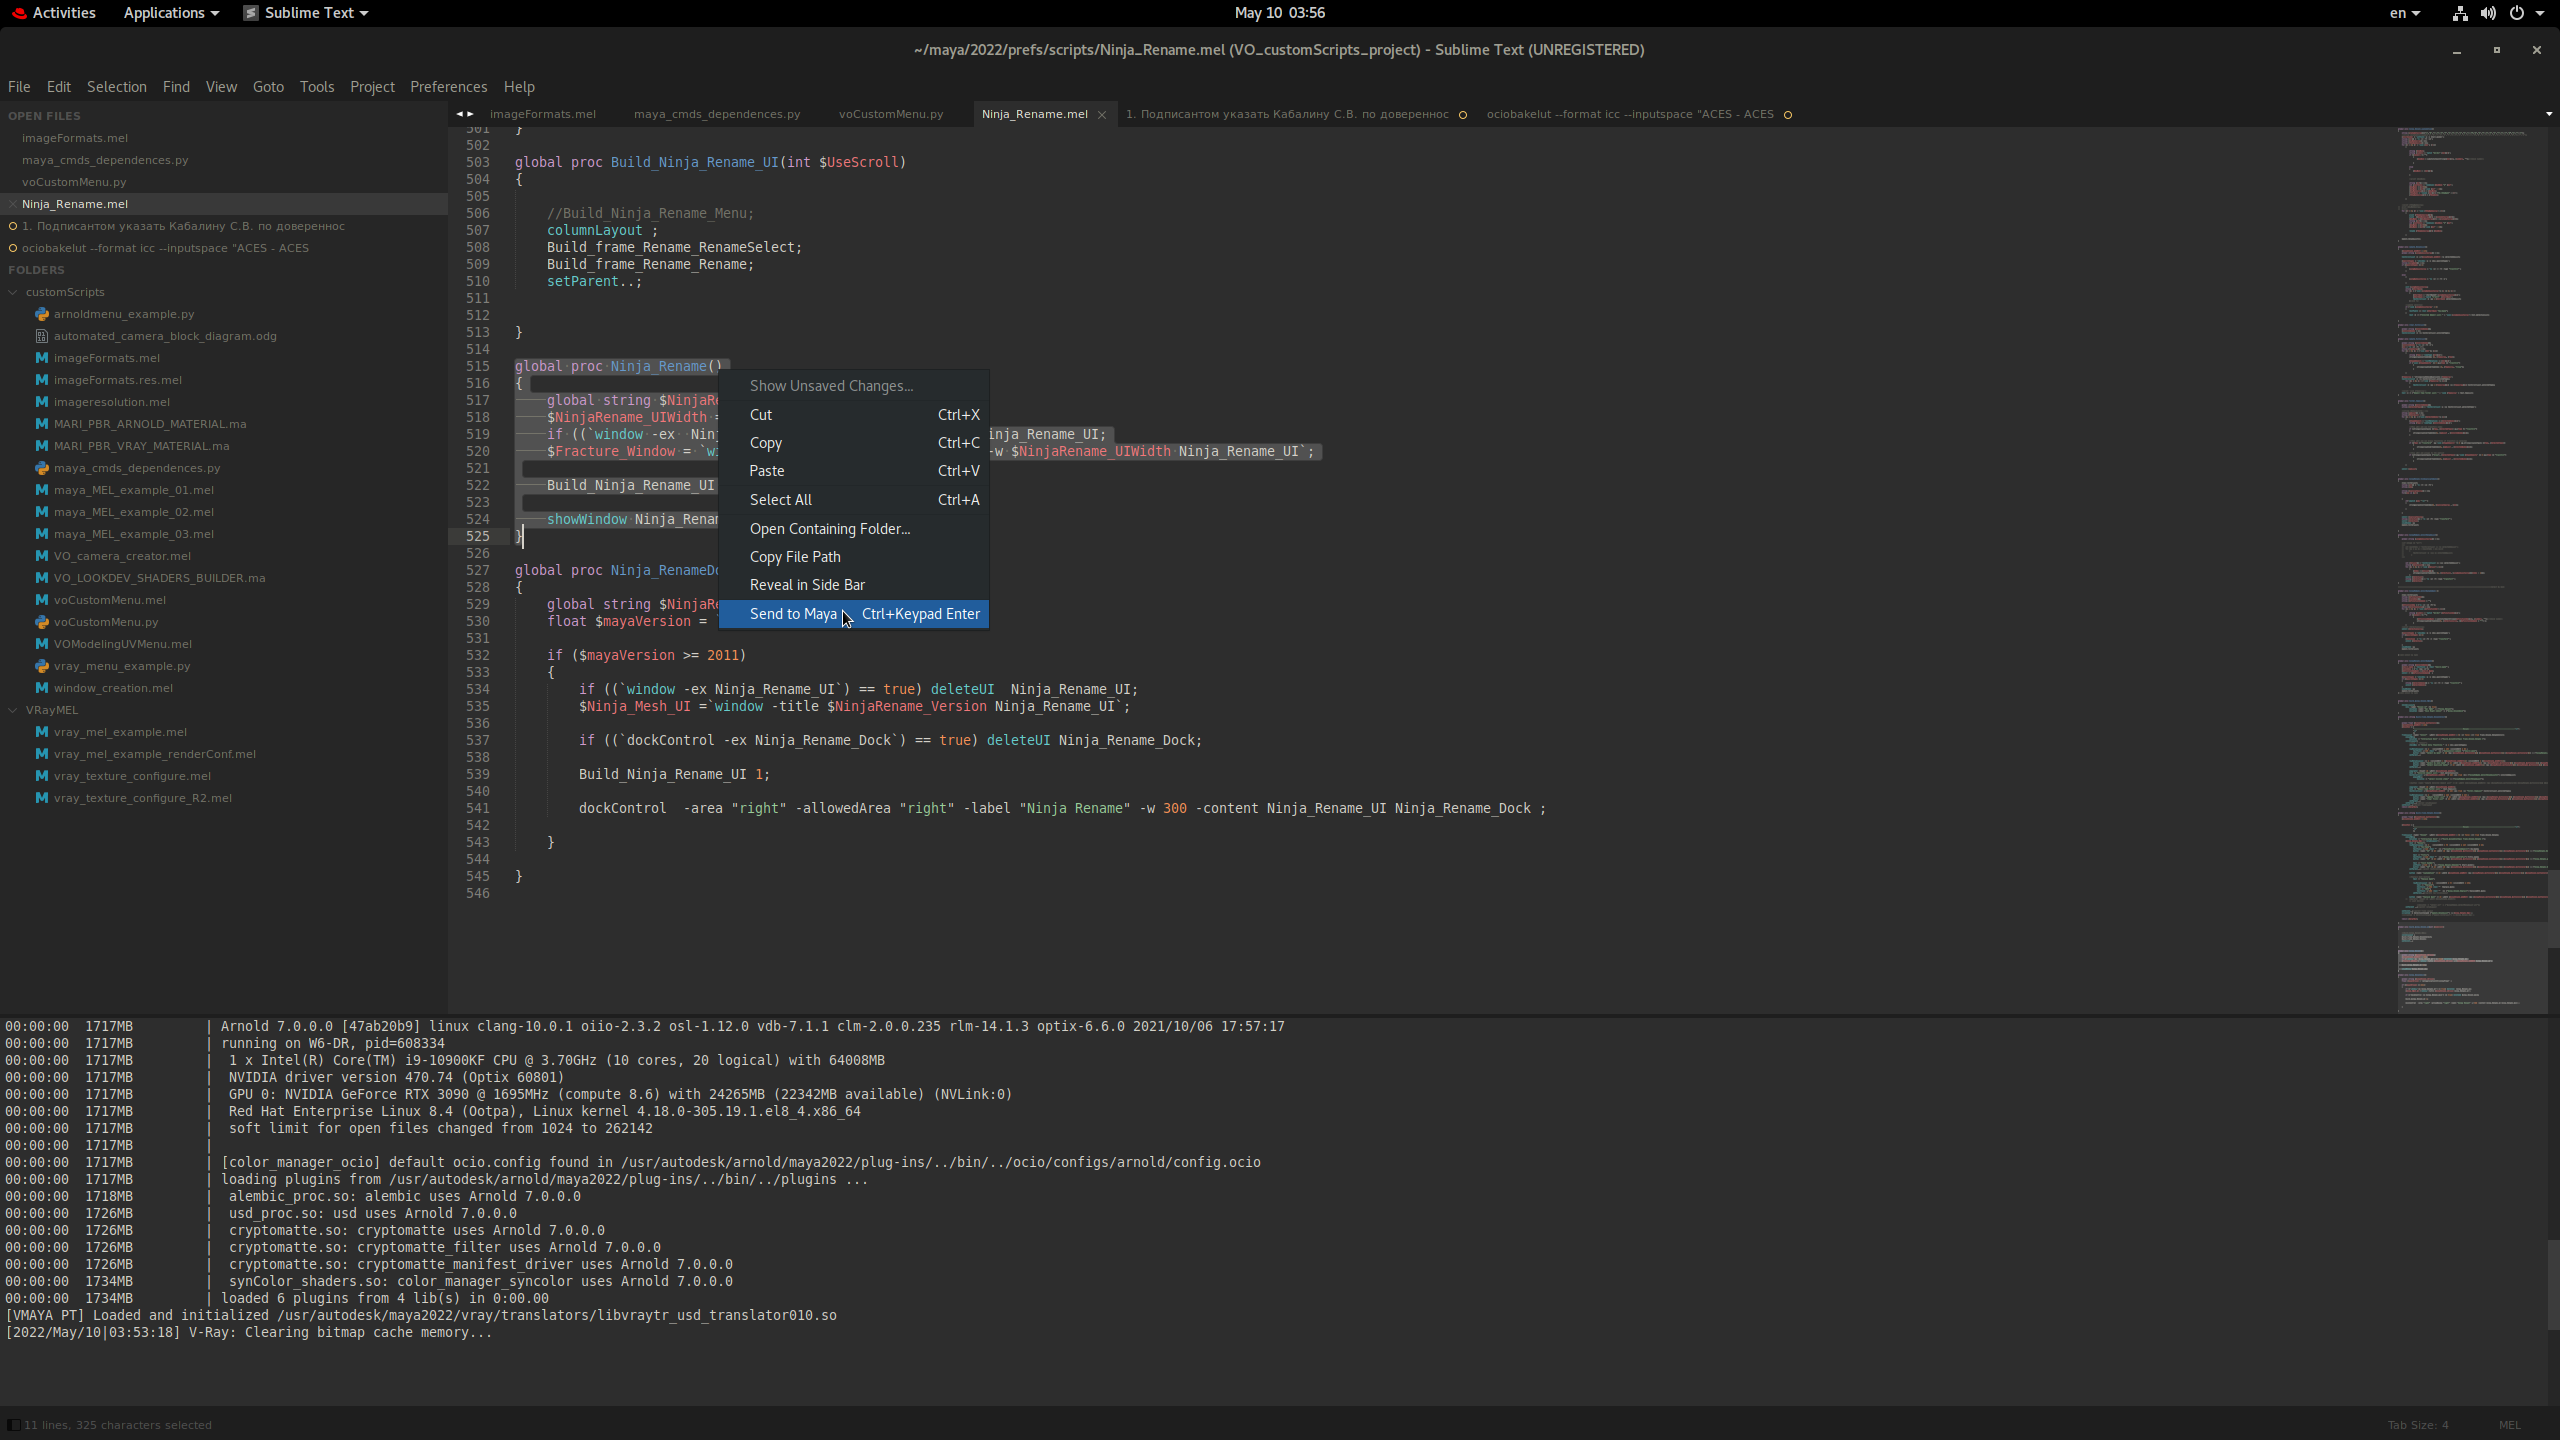Click the unsaved indicator on the Подписантом tab

point(1464,114)
